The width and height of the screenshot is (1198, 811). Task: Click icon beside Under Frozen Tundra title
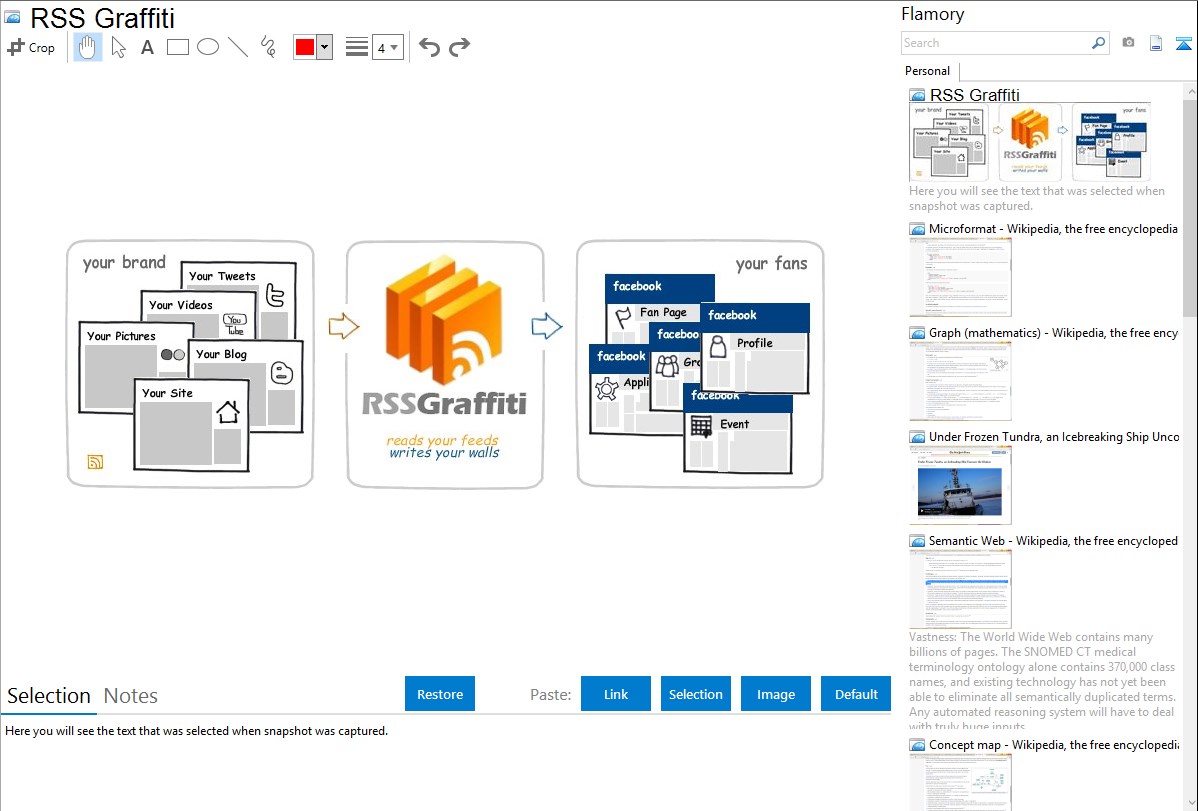917,437
